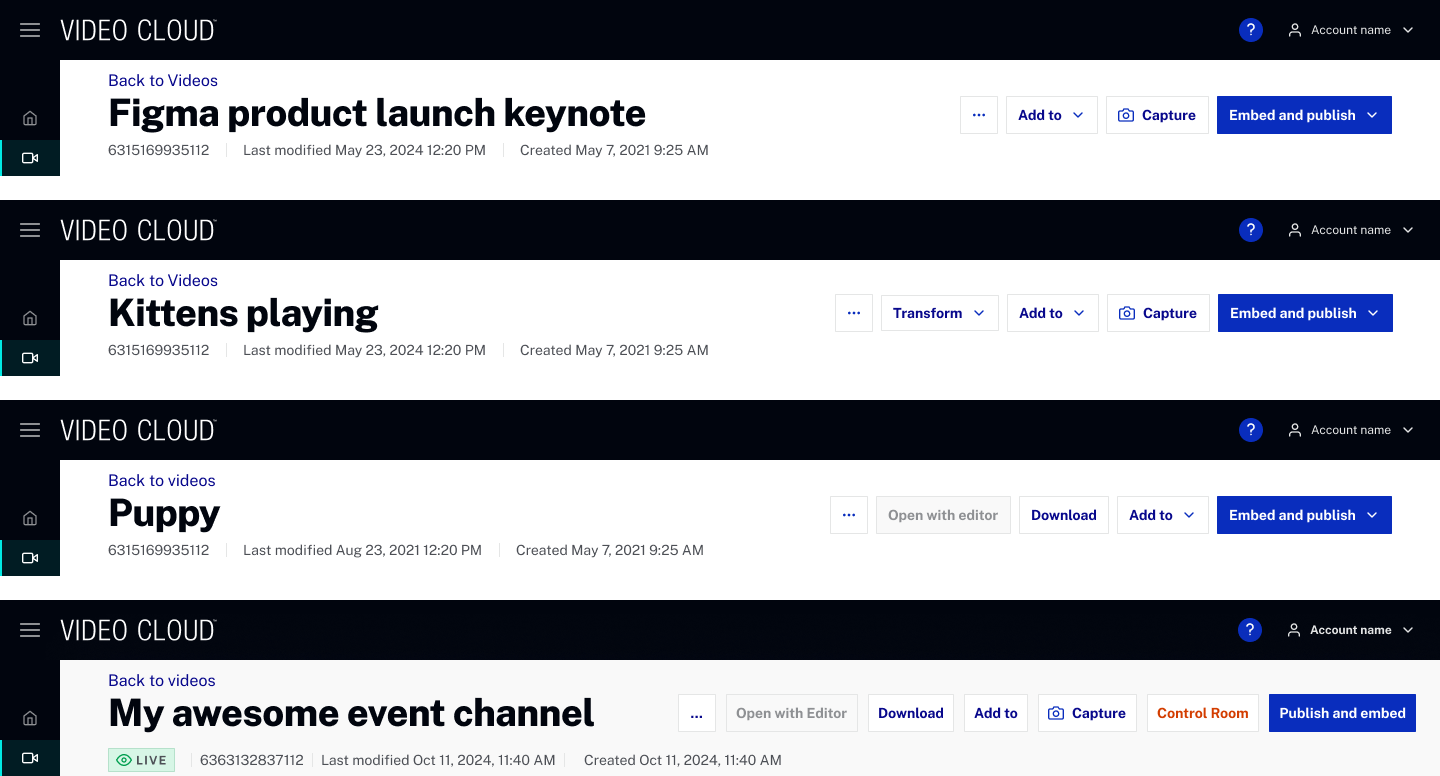Click Publish and embed for event channel

[x=1342, y=713]
